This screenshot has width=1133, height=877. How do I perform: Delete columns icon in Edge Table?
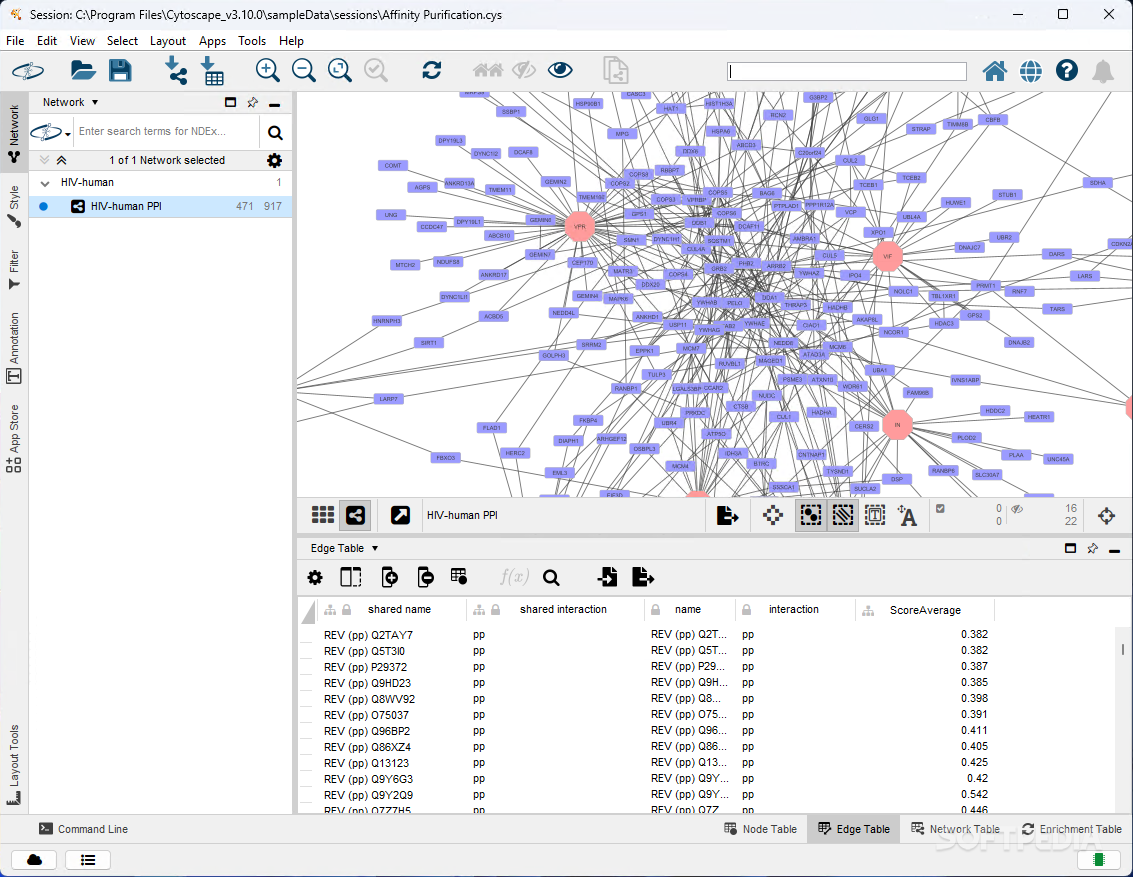click(x=426, y=577)
